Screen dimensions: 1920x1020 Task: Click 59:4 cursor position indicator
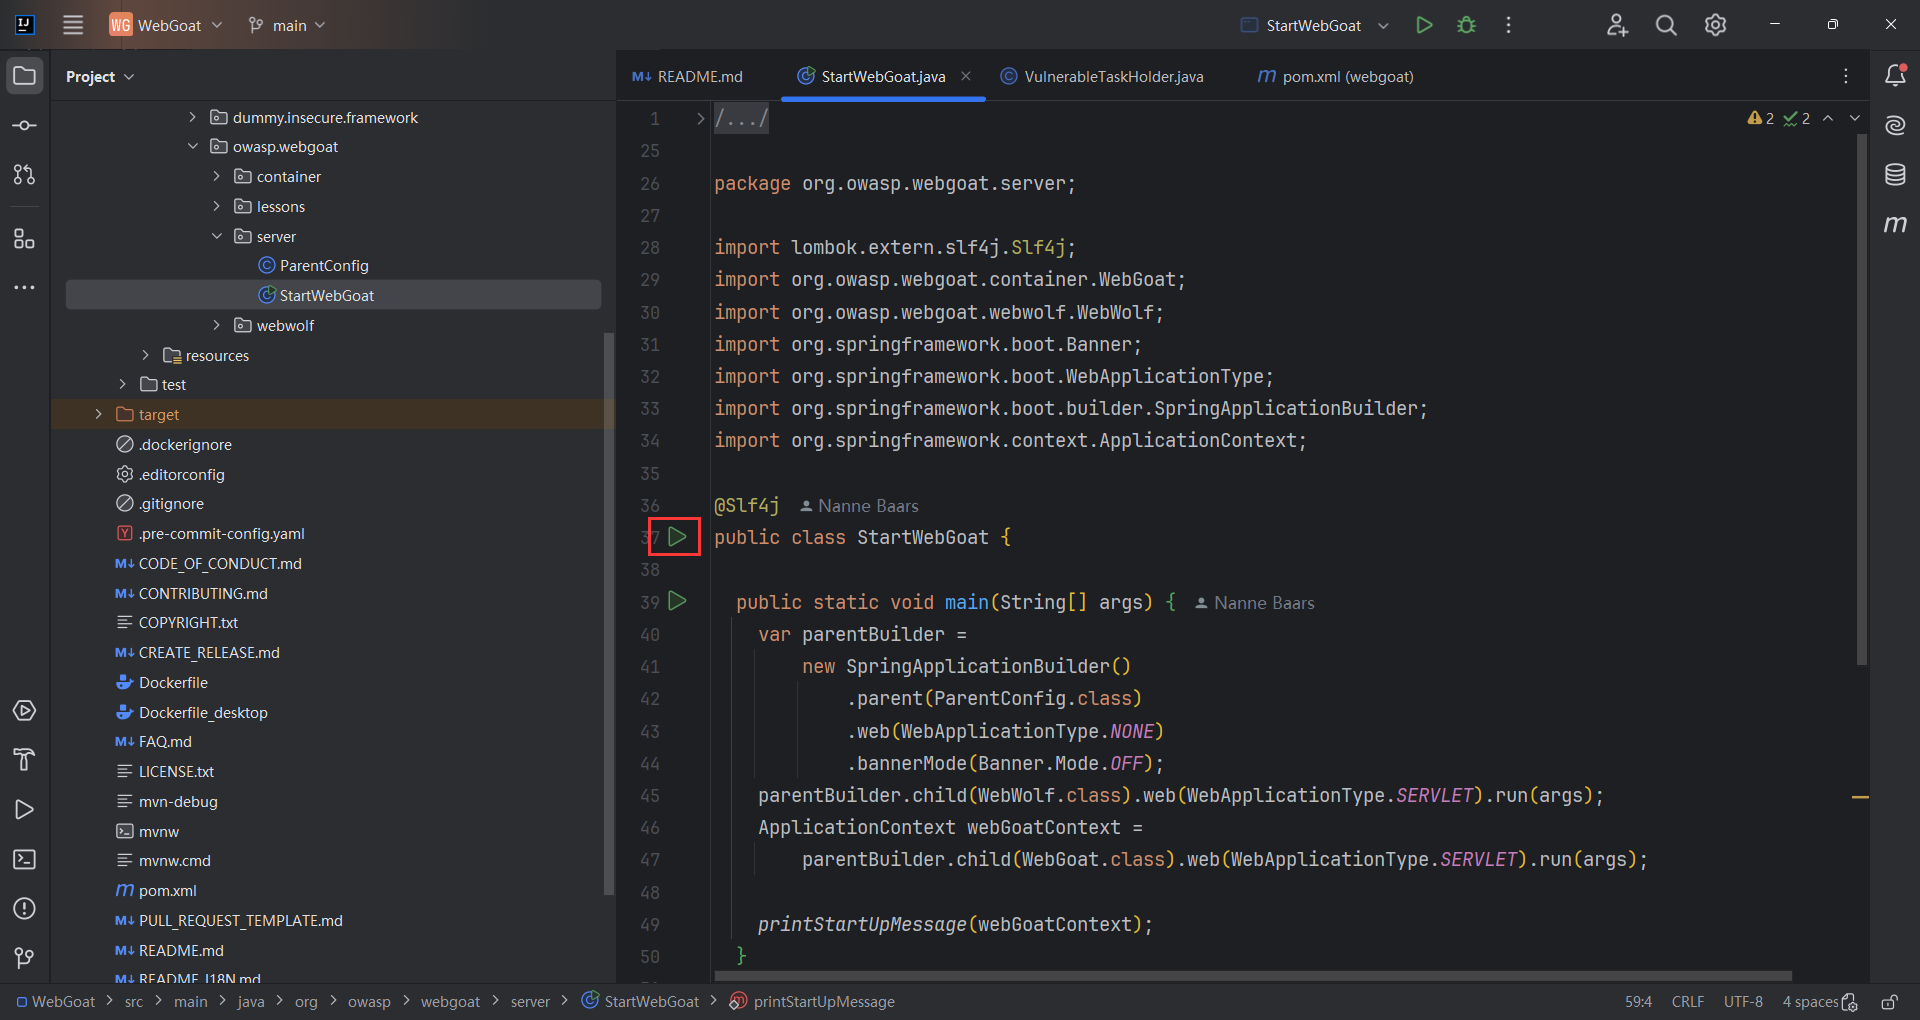1638,1002
